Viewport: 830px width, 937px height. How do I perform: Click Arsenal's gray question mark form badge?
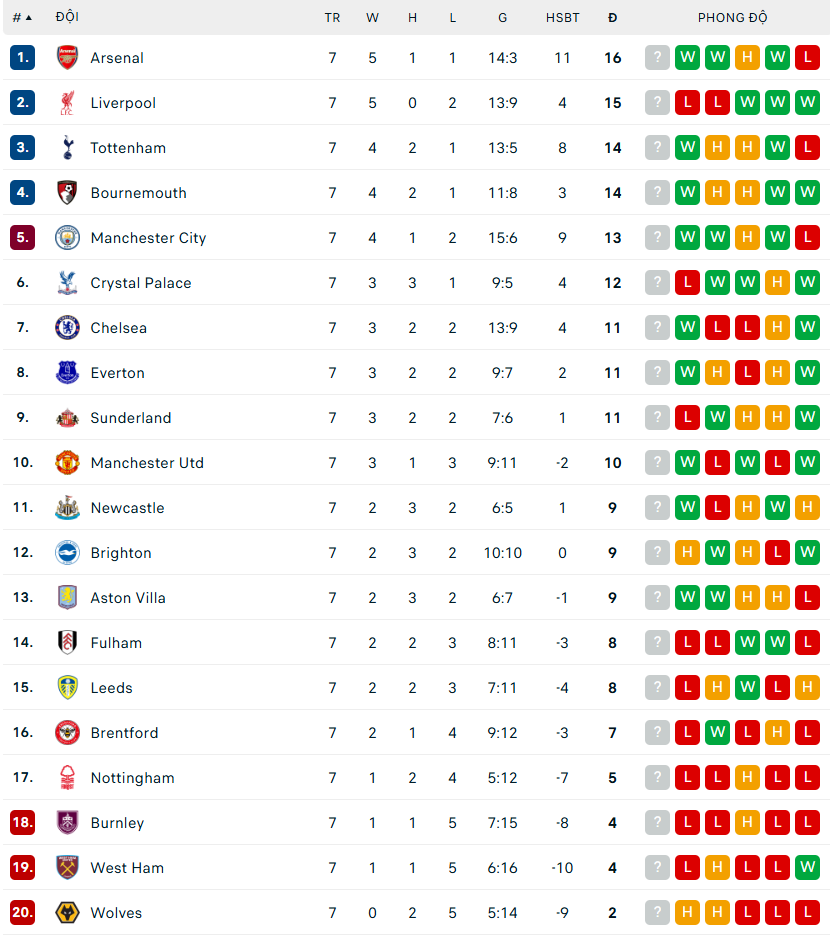(x=657, y=58)
